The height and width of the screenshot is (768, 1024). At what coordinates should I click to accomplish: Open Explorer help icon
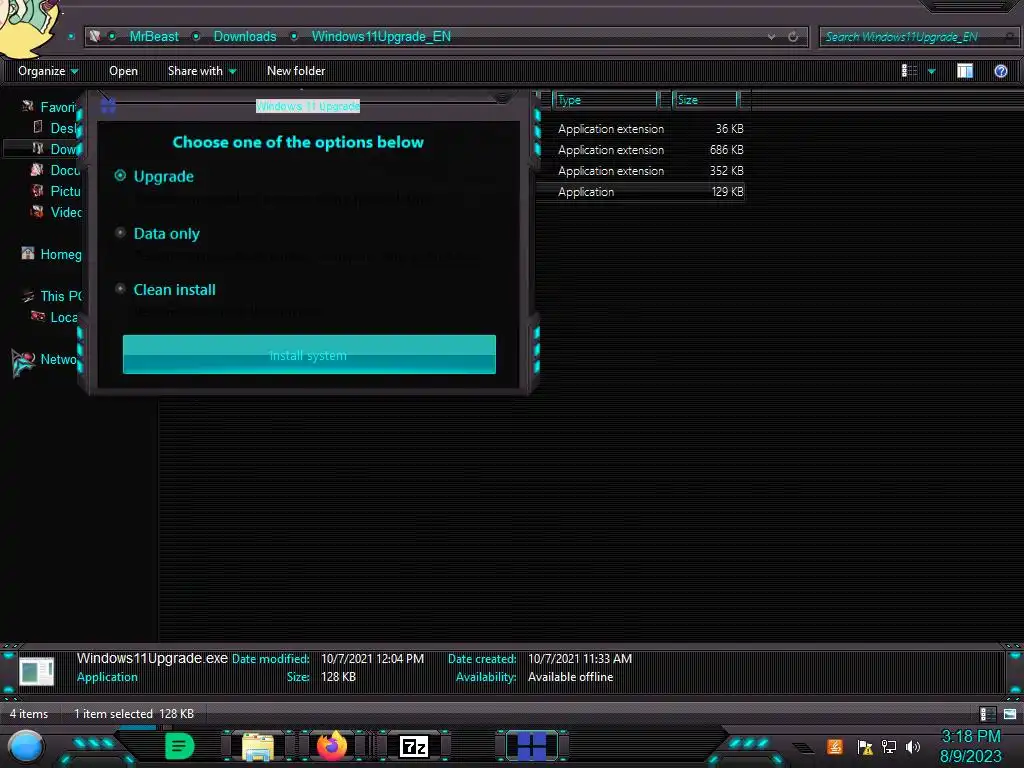pyautogui.click(x=1000, y=71)
